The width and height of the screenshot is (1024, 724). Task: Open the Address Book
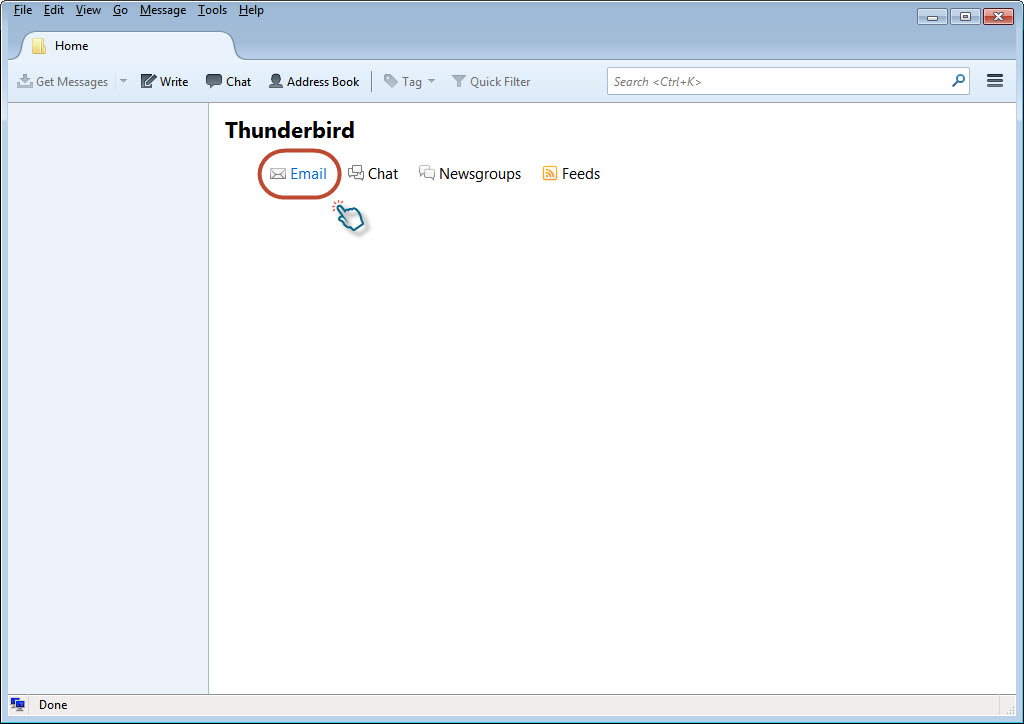(x=314, y=81)
